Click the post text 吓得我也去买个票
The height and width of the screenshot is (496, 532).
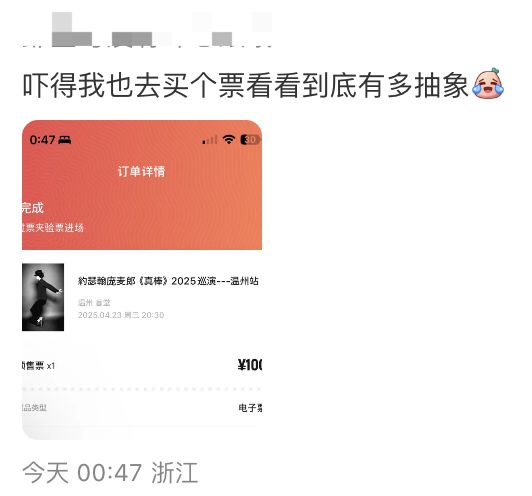[134, 85]
